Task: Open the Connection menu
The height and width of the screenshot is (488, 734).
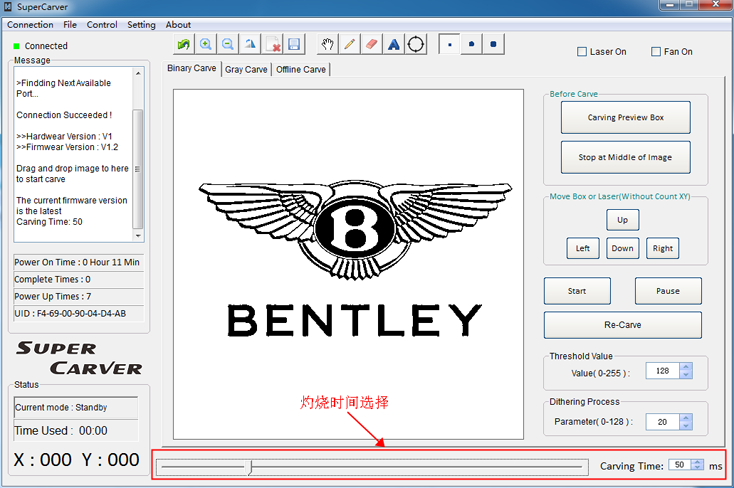Action: pyautogui.click(x=30, y=25)
